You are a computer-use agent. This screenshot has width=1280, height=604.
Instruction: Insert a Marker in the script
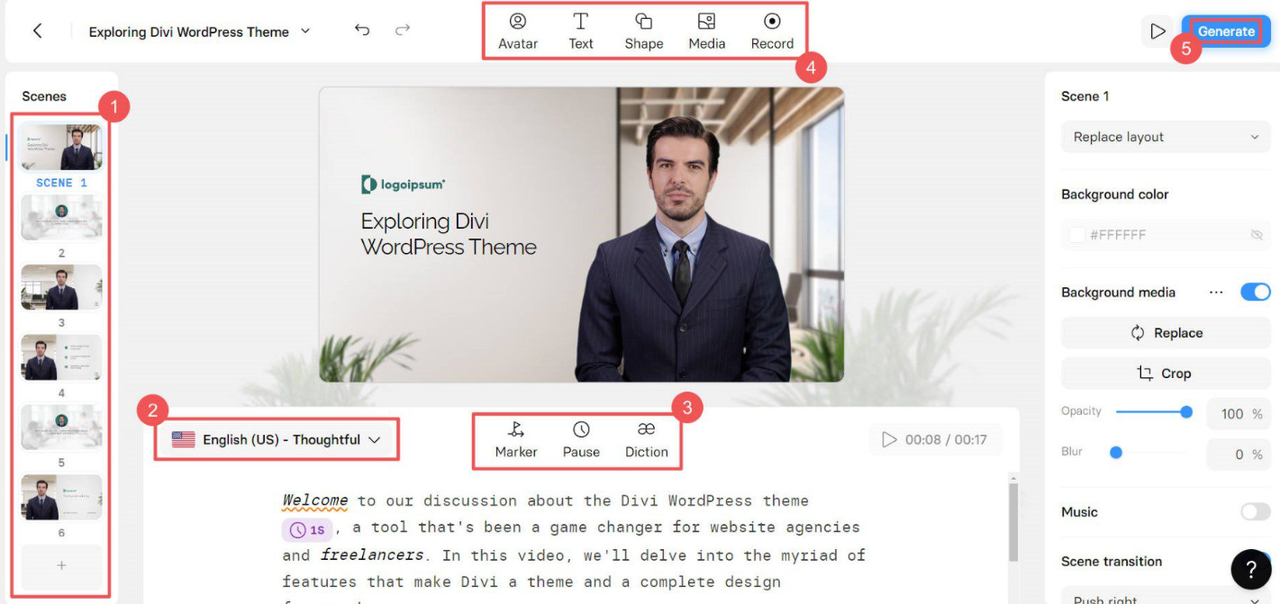(x=516, y=439)
